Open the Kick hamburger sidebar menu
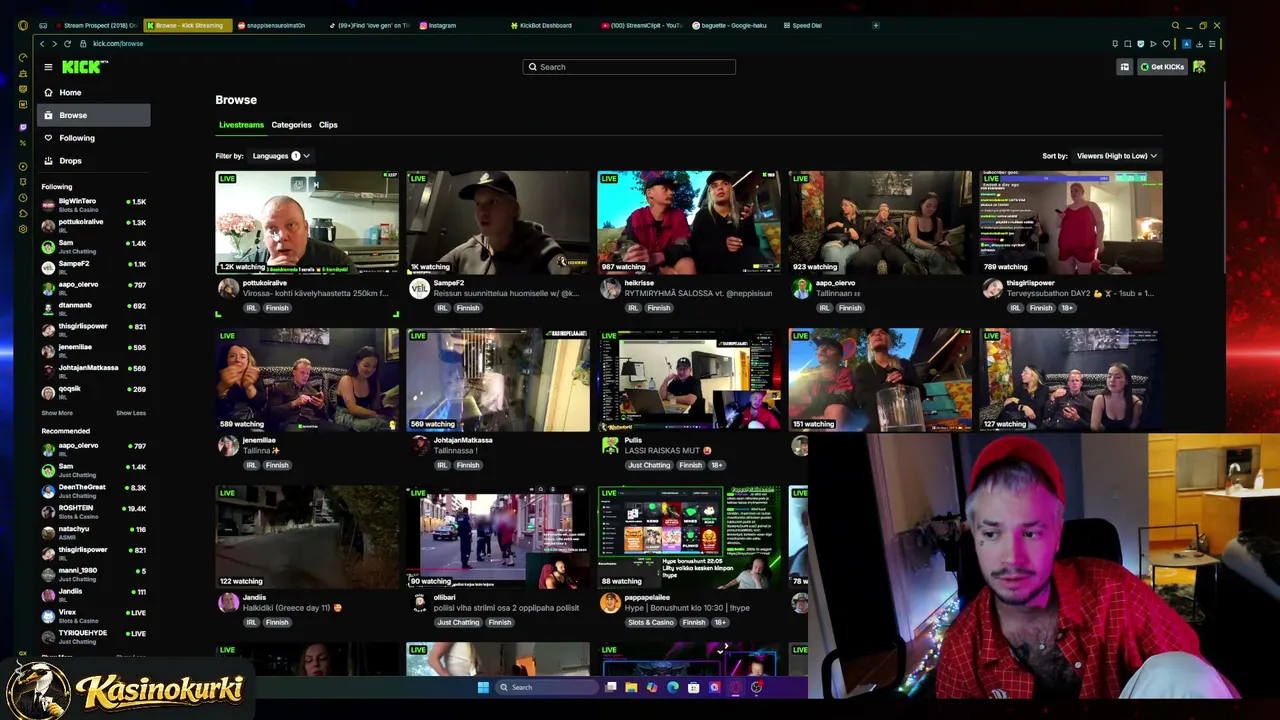Screen dimensions: 1280x720 pyautogui.click(x=48, y=67)
